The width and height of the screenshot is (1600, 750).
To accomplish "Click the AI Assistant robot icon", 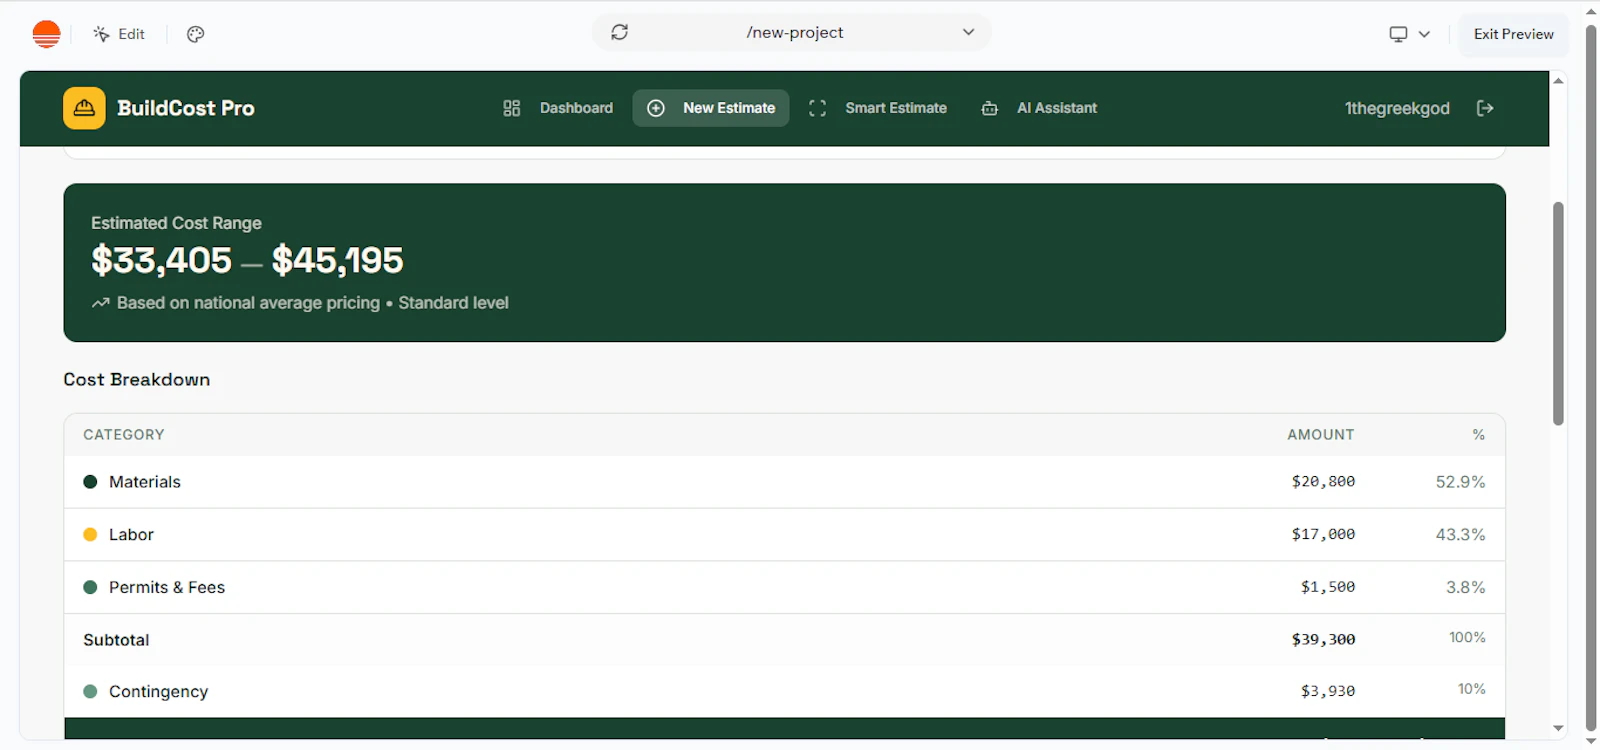I will [989, 108].
